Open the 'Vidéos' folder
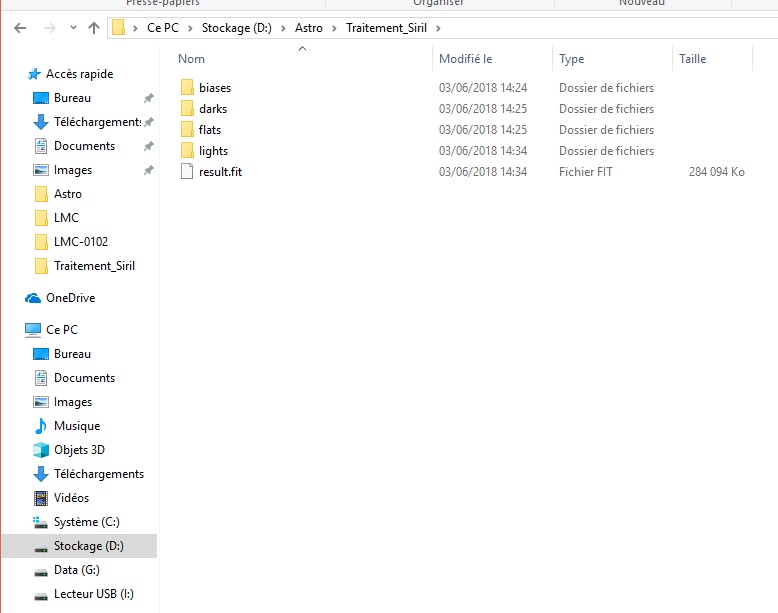778x613 pixels. 71,498
